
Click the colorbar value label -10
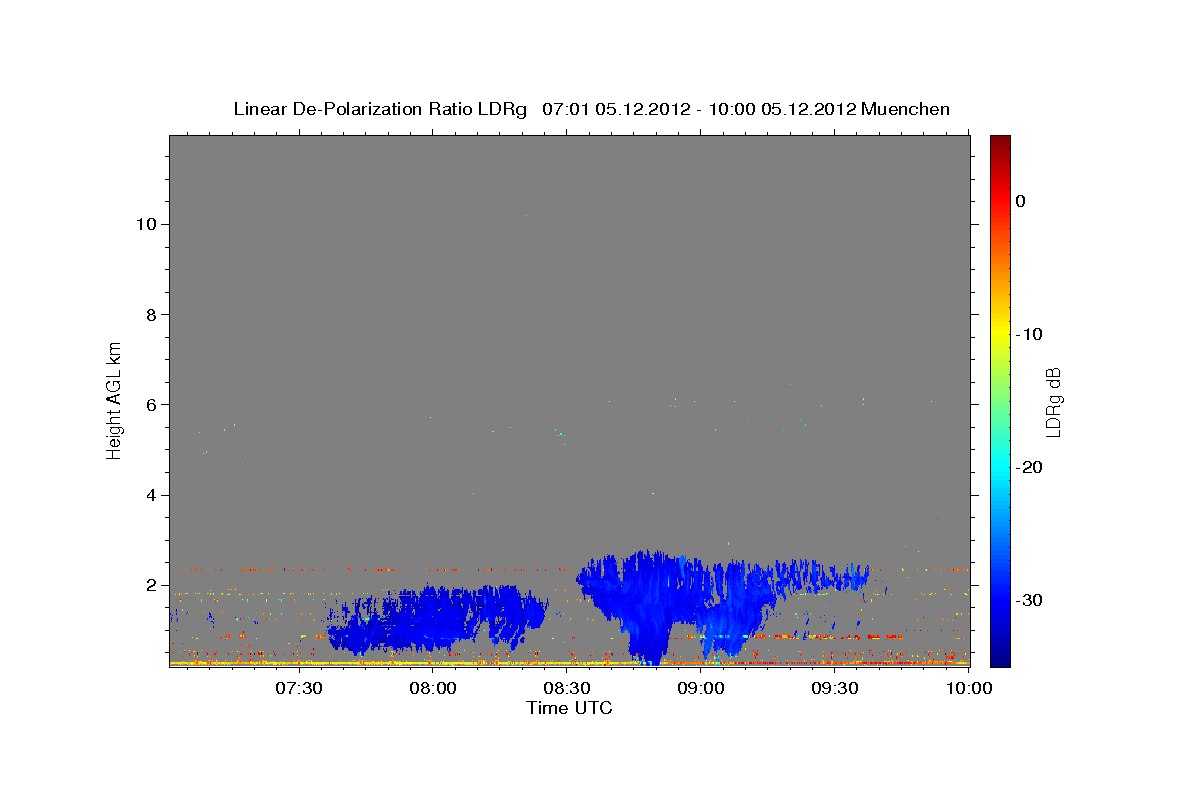1031,334
